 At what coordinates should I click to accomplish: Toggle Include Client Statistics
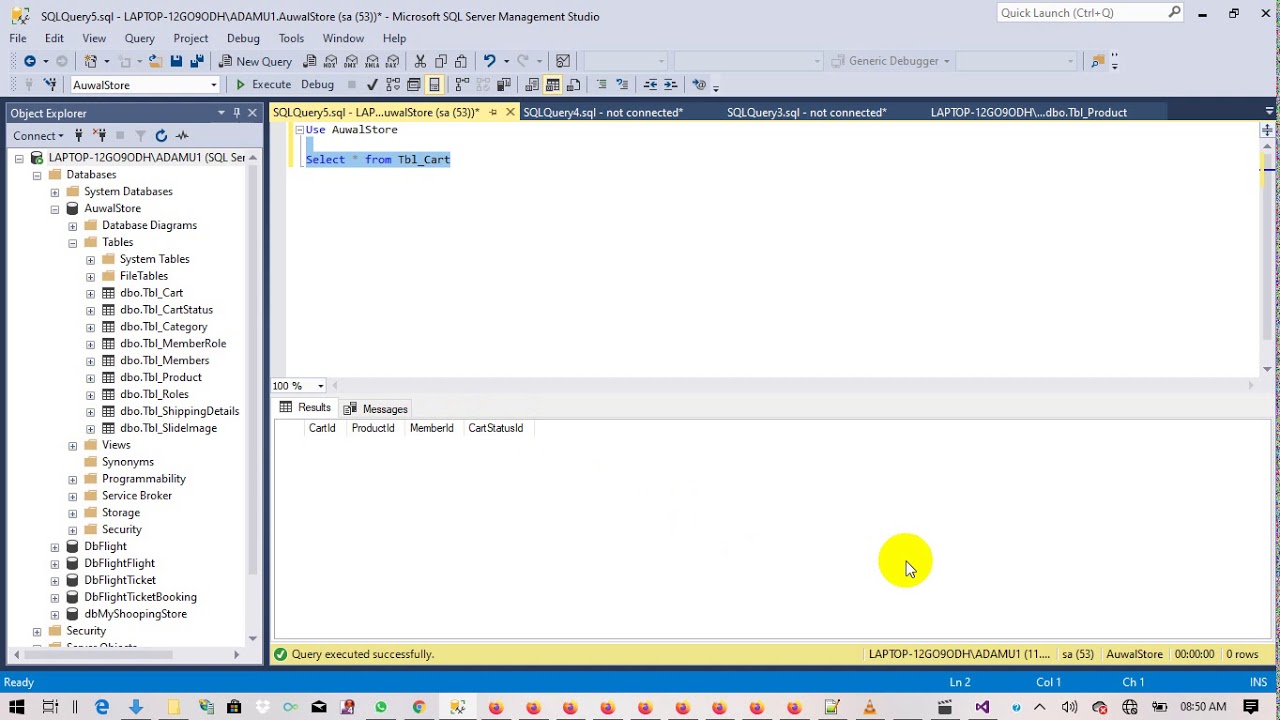(504, 85)
